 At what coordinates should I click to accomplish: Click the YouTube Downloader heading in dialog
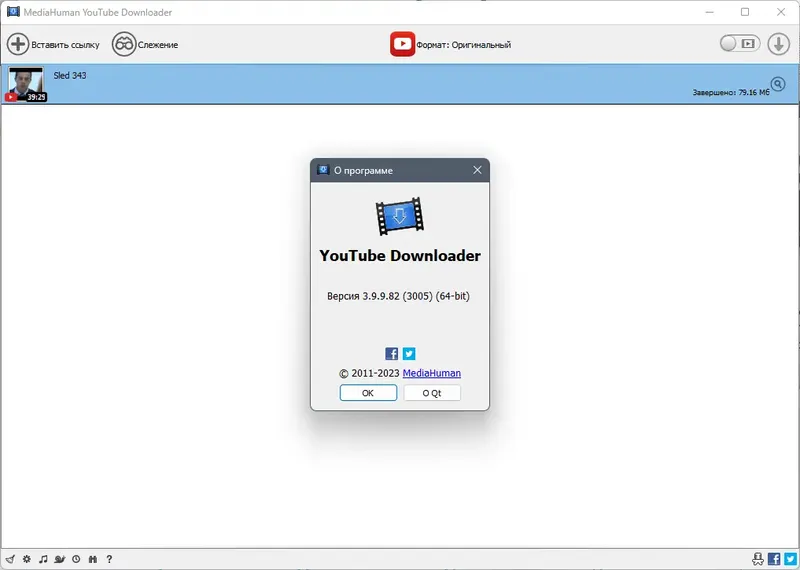click(x=400, y=256)
